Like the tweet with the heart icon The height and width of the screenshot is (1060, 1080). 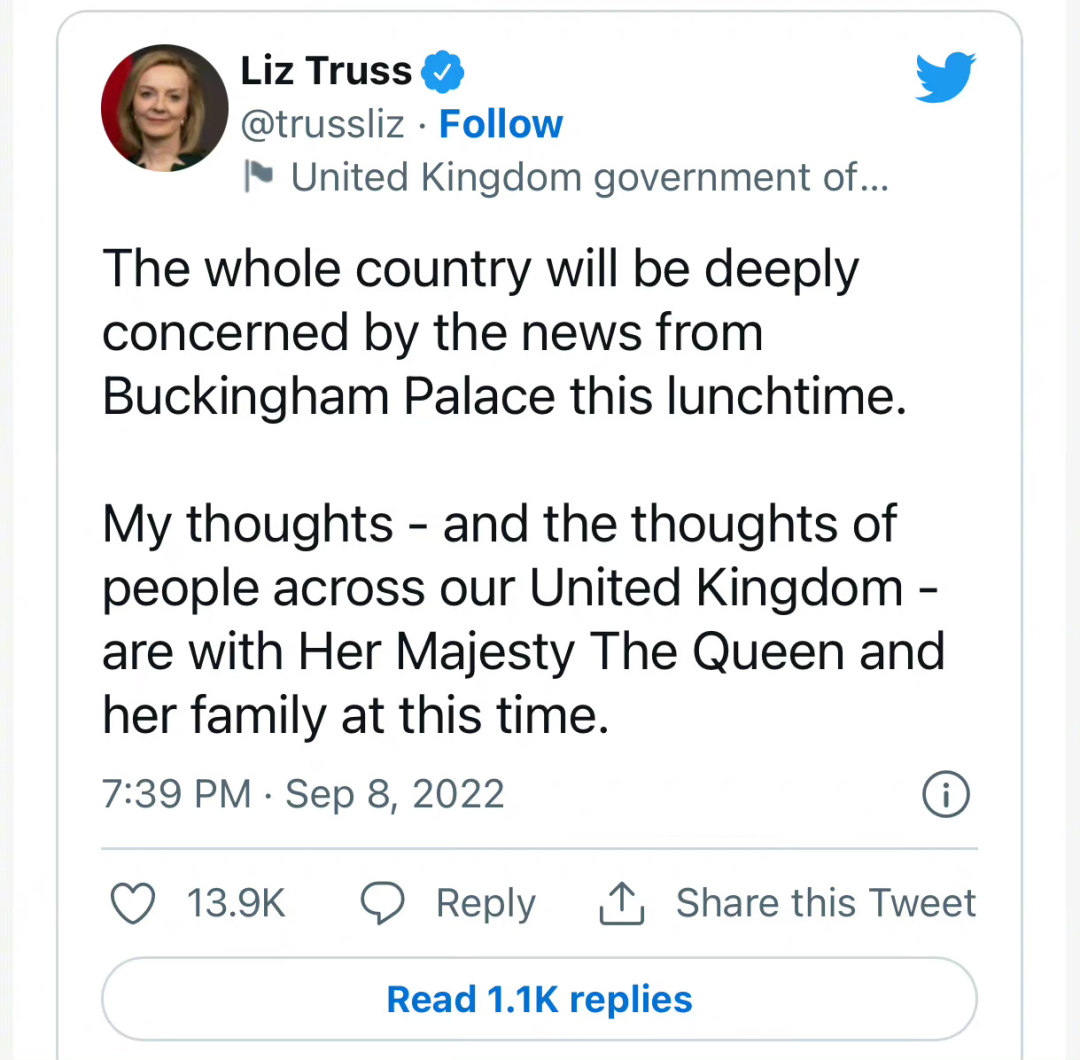coord(132,904)
